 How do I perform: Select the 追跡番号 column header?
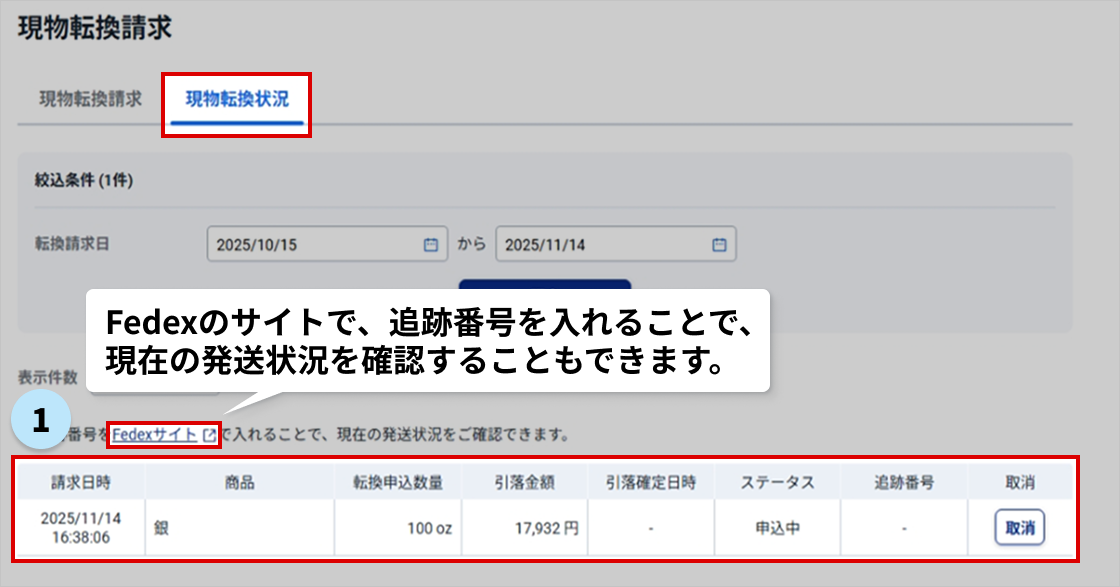pyautogui.click(x=903, y=482)
